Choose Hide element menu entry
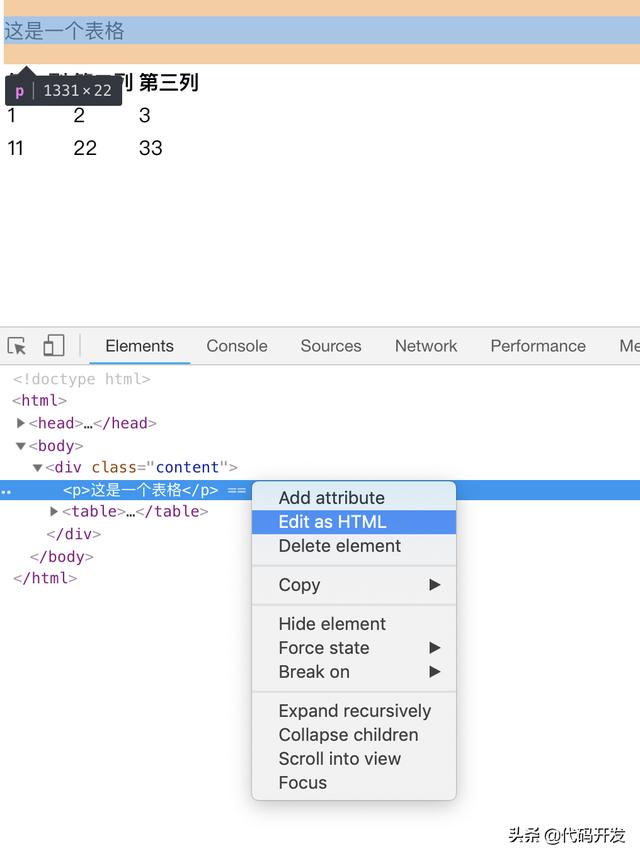 pos(354,624)
